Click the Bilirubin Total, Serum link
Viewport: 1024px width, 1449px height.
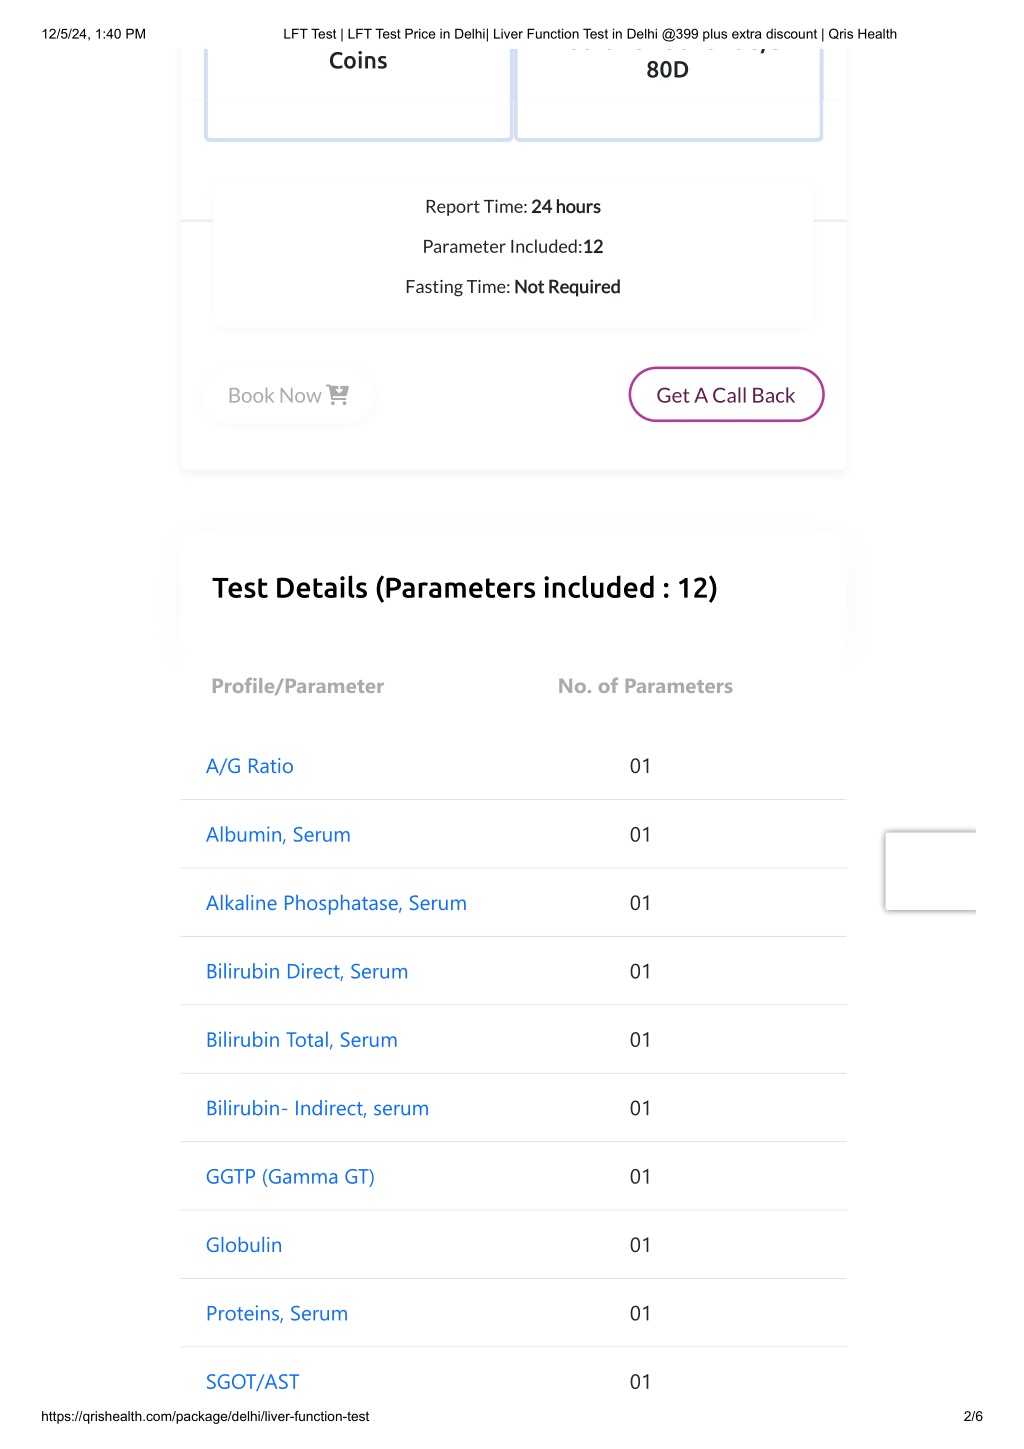coord(302,1040)
